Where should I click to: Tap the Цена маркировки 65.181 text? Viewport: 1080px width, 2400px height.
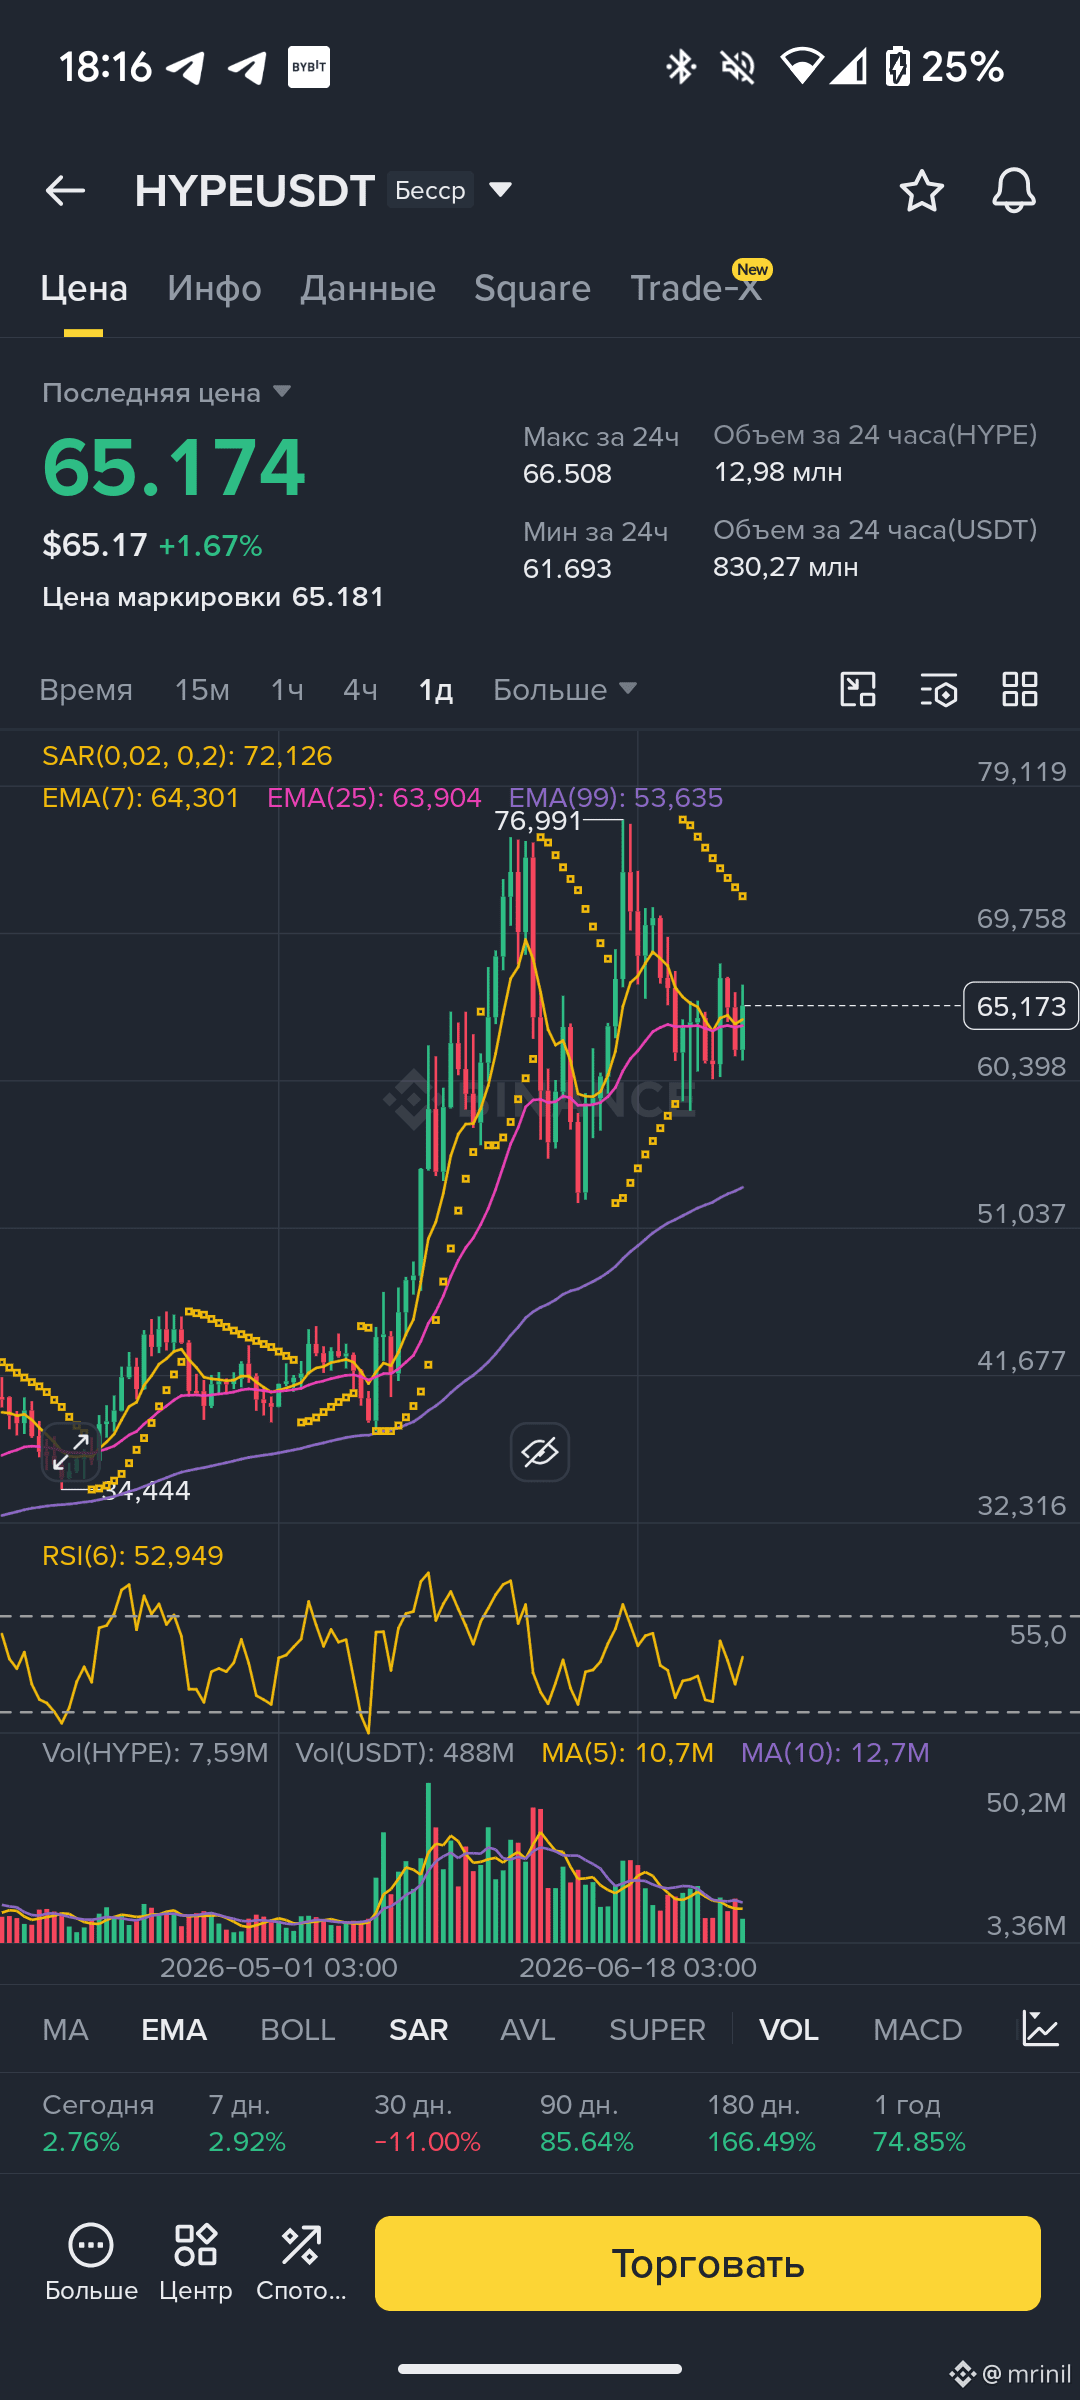click(x=213, y=597)
